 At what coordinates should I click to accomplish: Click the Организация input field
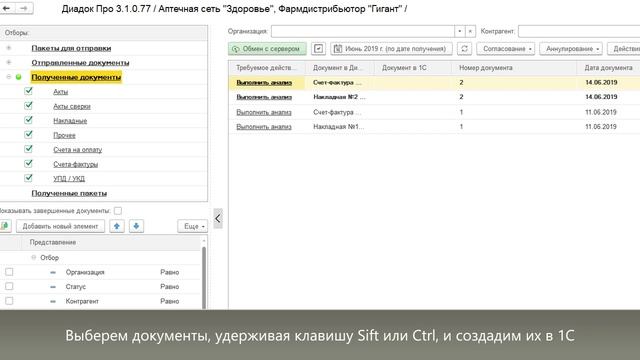pos(362,31)
